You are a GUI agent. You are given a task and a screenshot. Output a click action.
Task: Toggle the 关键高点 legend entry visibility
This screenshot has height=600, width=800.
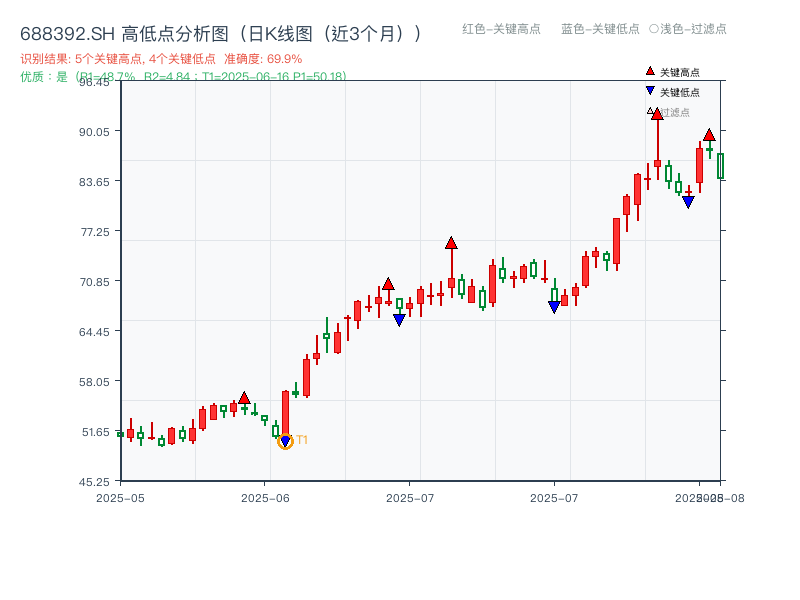[675, 72]
